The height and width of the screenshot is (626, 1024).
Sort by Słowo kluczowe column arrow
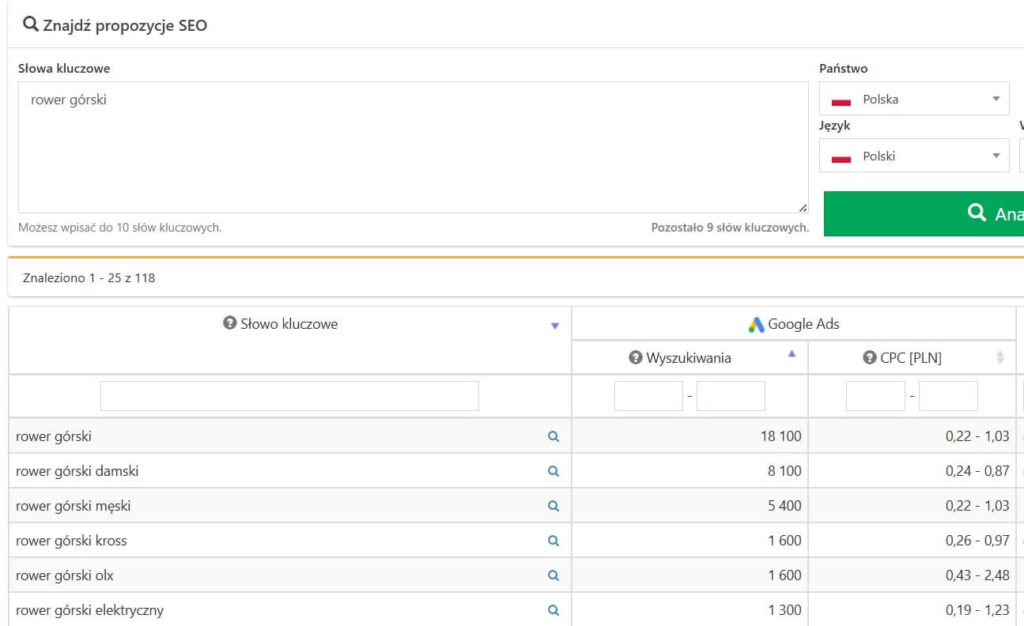[555, 326]
